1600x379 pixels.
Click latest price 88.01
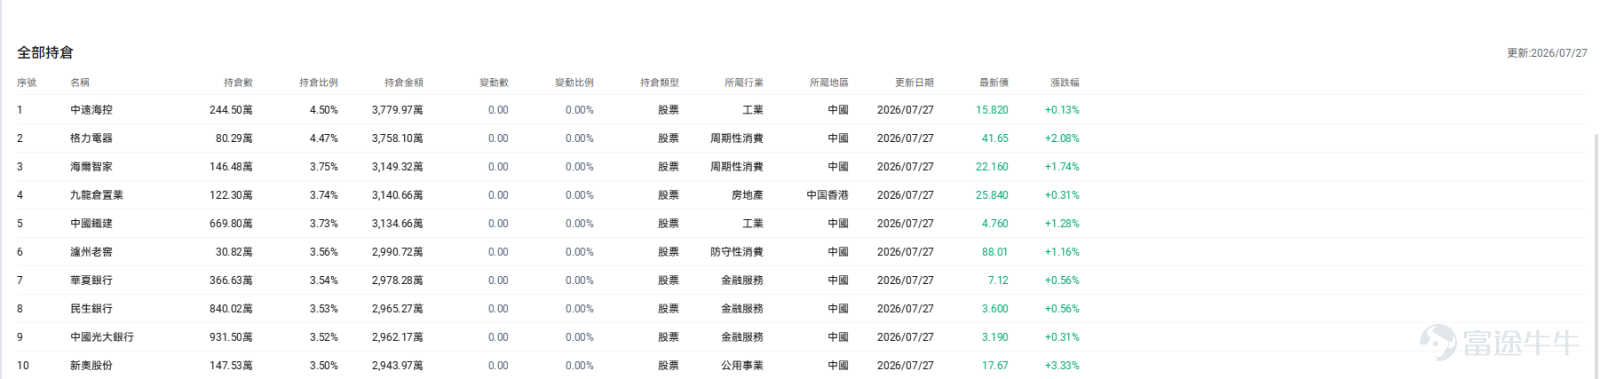click(x=995, y=252)
